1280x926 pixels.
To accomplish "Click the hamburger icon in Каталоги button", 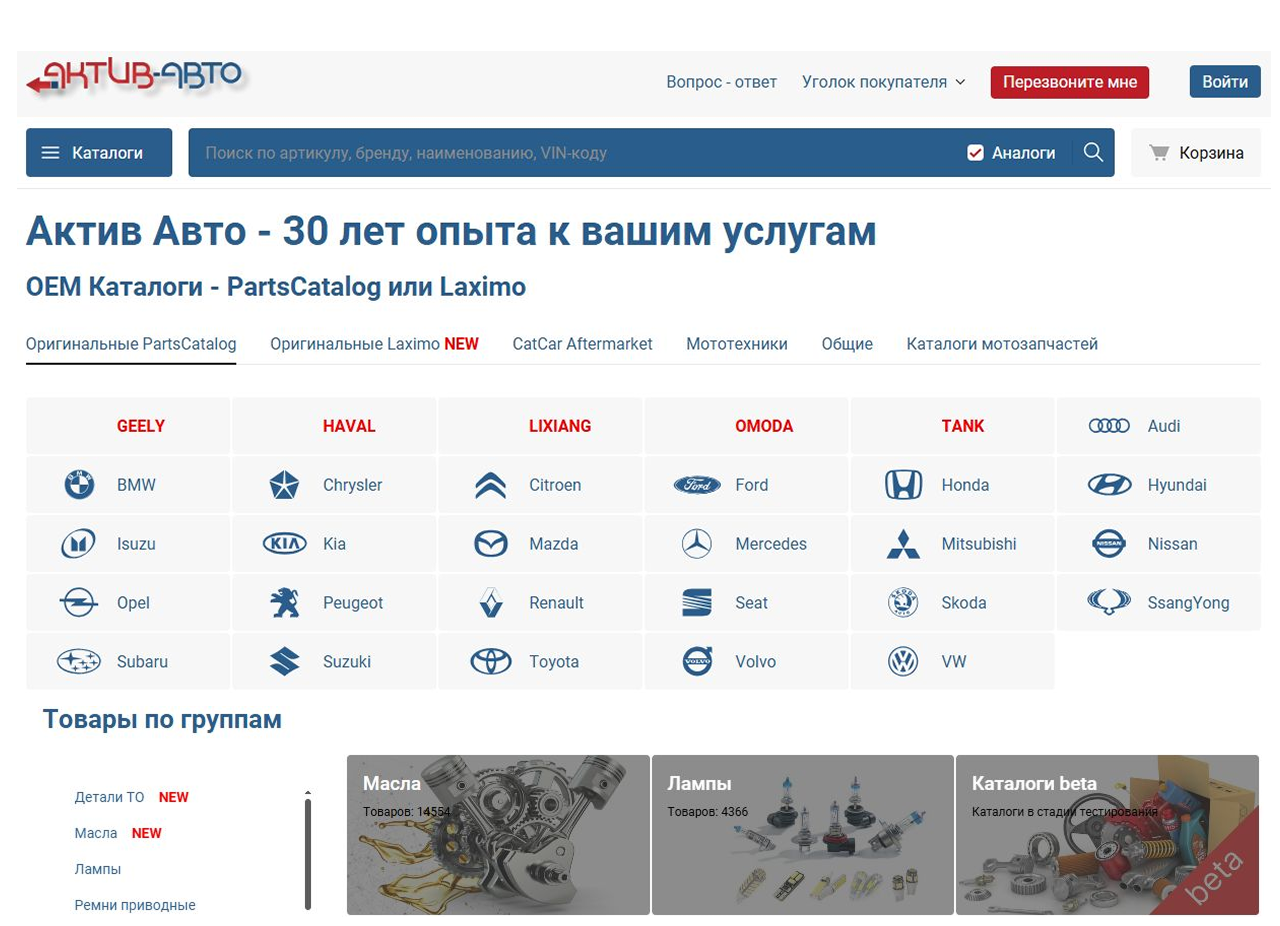I will [x=50, y=153].
